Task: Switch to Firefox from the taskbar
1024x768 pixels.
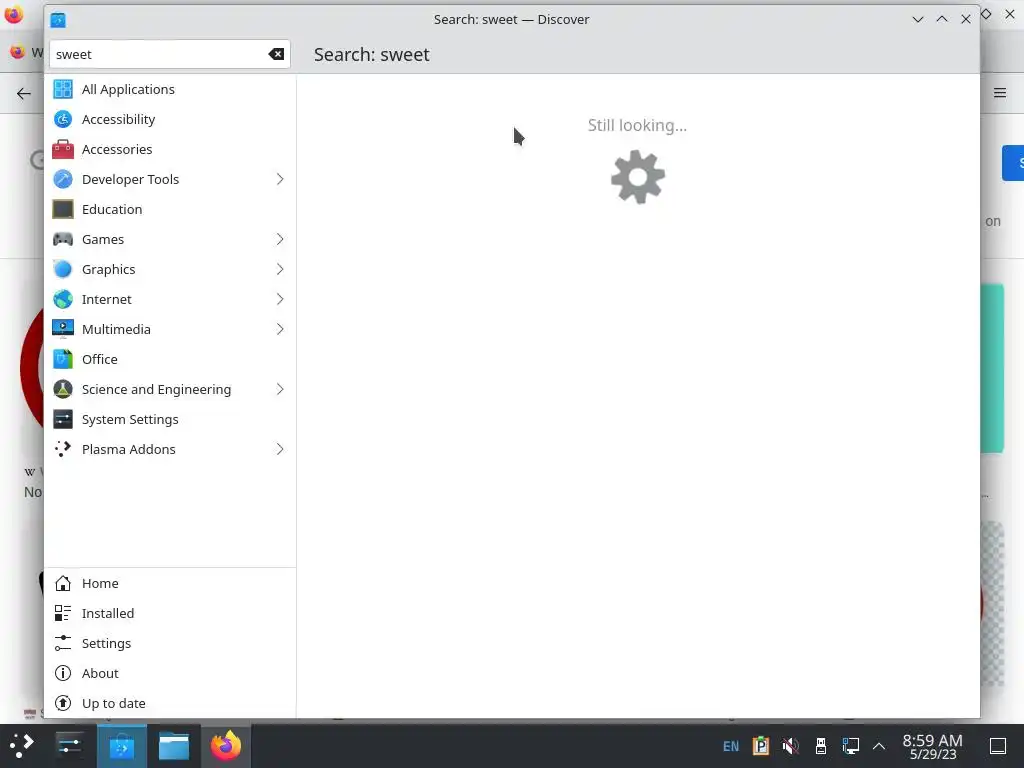Action: (x=226, y=746)
